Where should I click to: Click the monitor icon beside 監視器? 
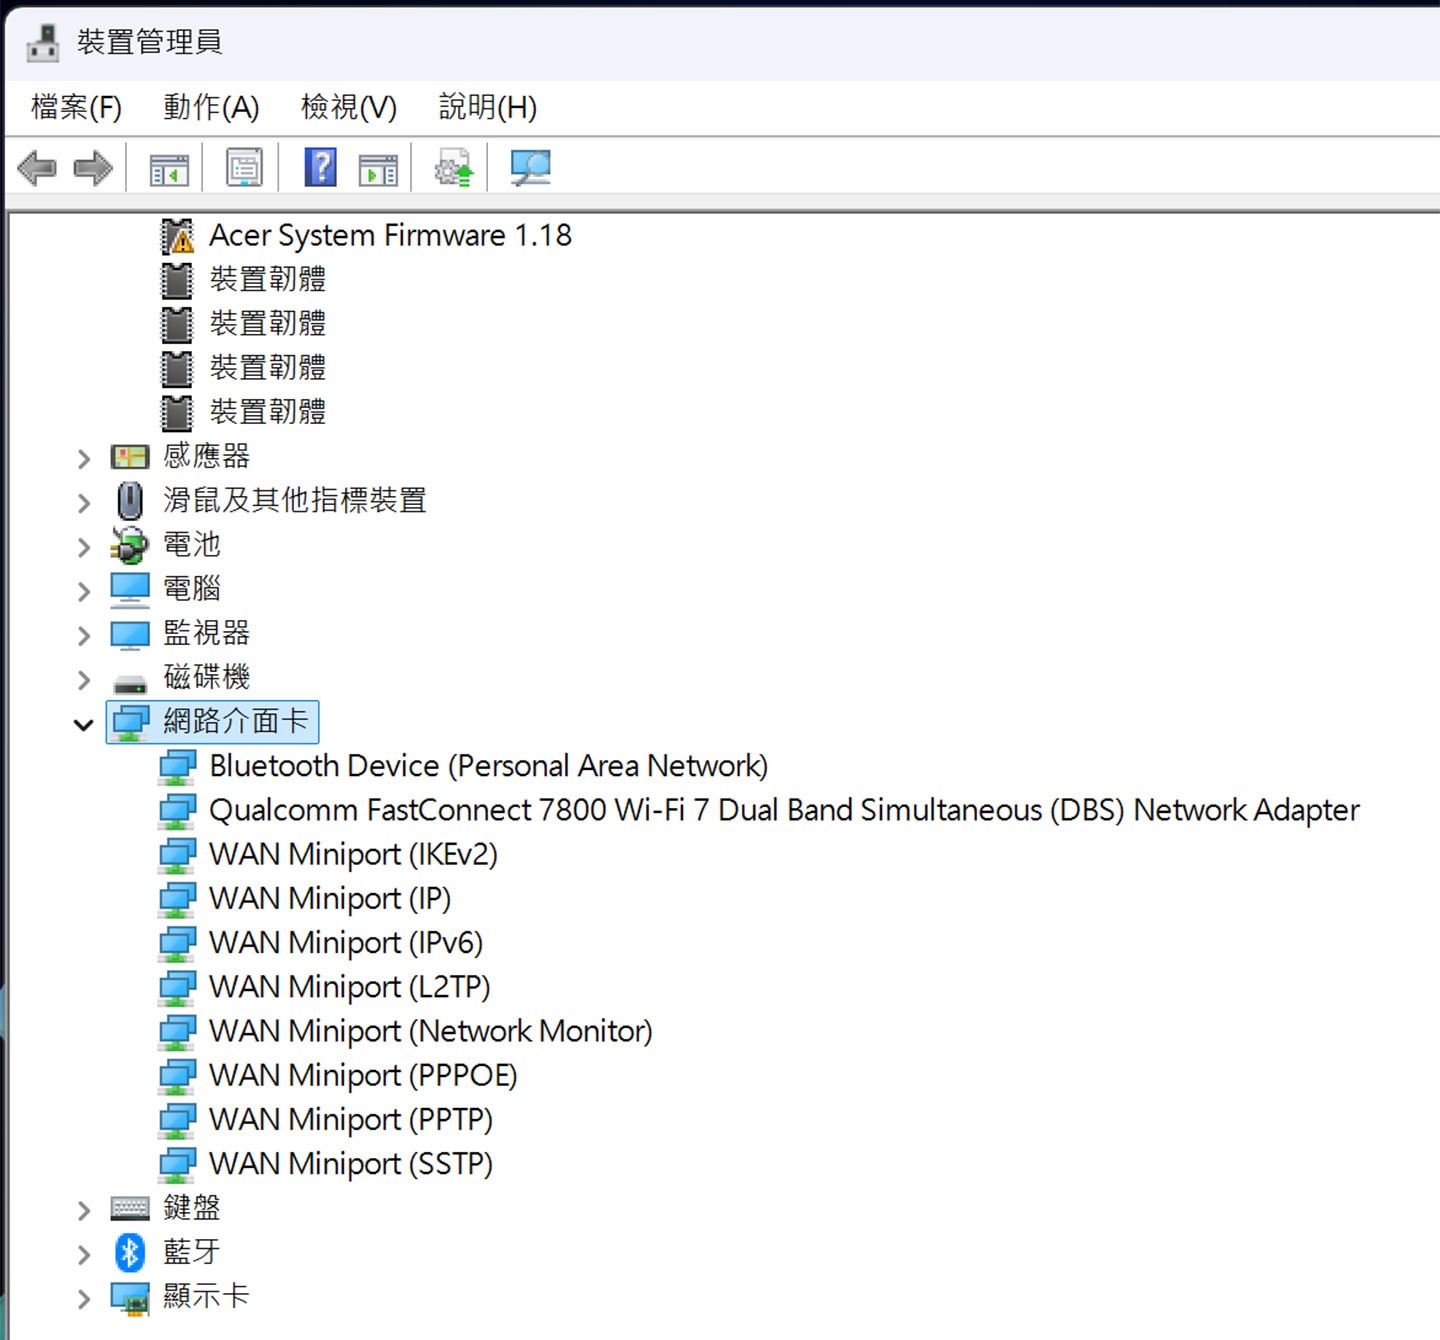pos(130,634)
